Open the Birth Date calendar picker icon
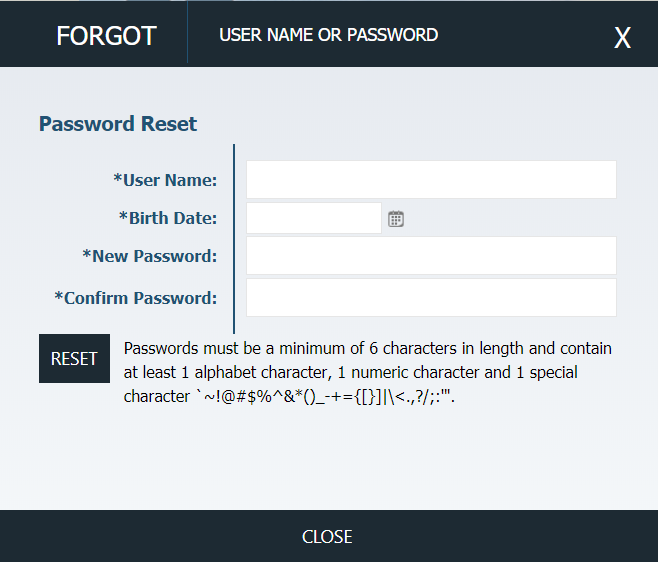This screenshot has width=658, height=562. click(x=396, y=219)
